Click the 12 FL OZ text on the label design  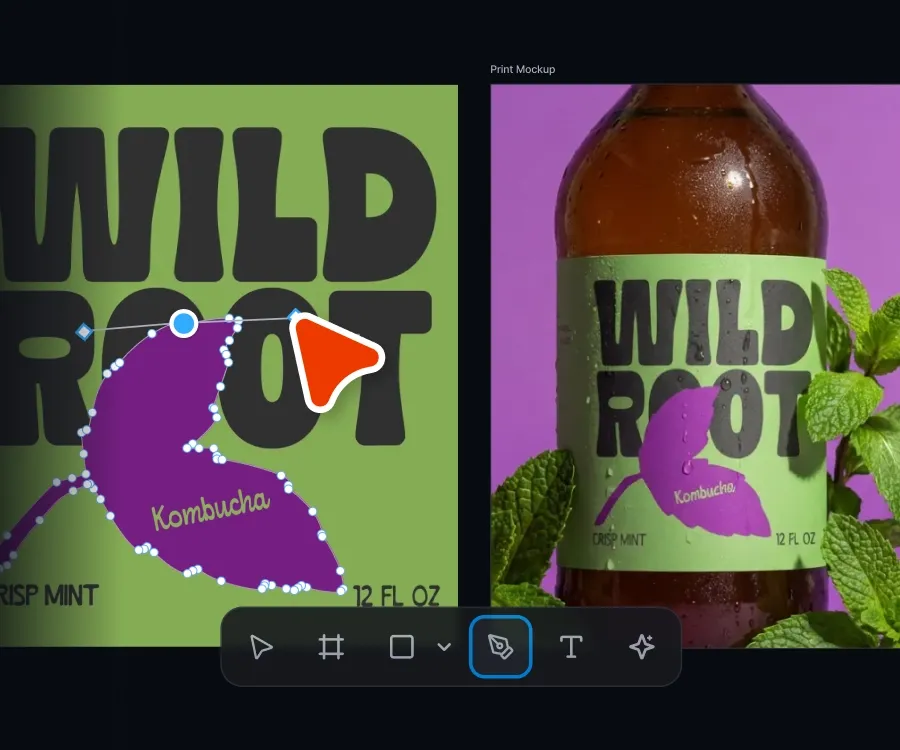pyautogui.click(x=397, y=596)
